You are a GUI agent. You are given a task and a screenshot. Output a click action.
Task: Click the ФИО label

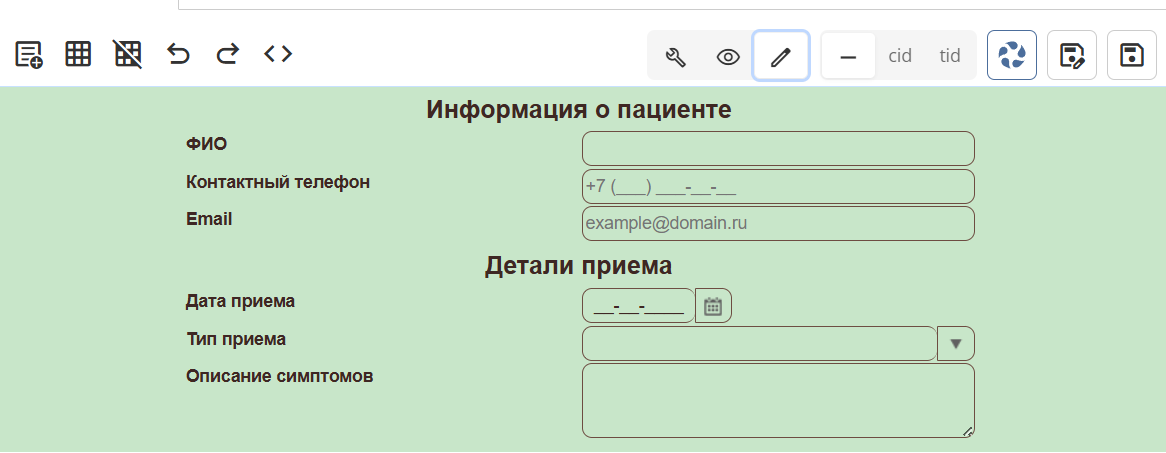pyautogui.click(x=207, y=144)
